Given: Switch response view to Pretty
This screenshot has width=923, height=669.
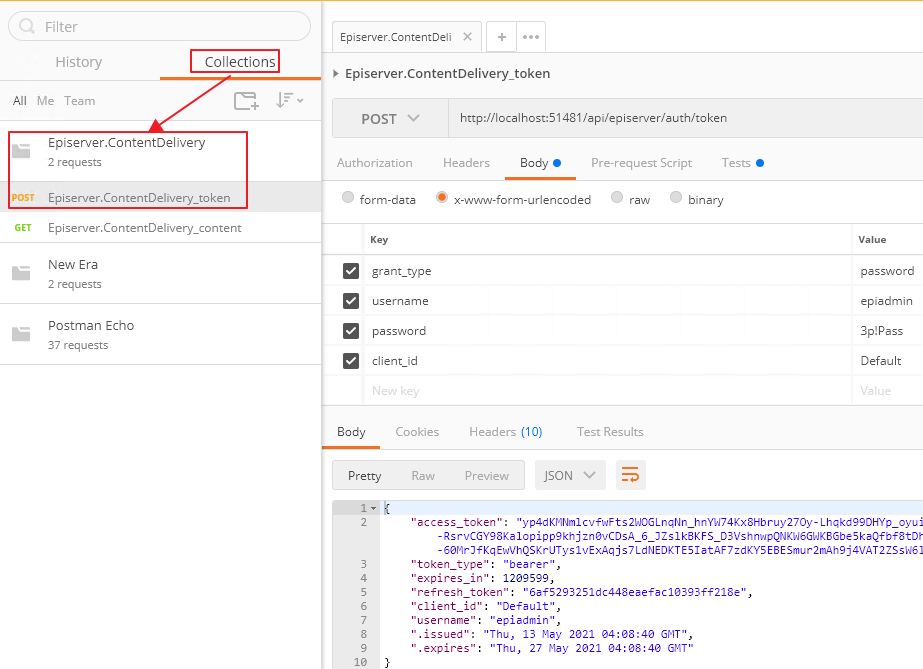Looking at the screenshot, I should 364,475.
